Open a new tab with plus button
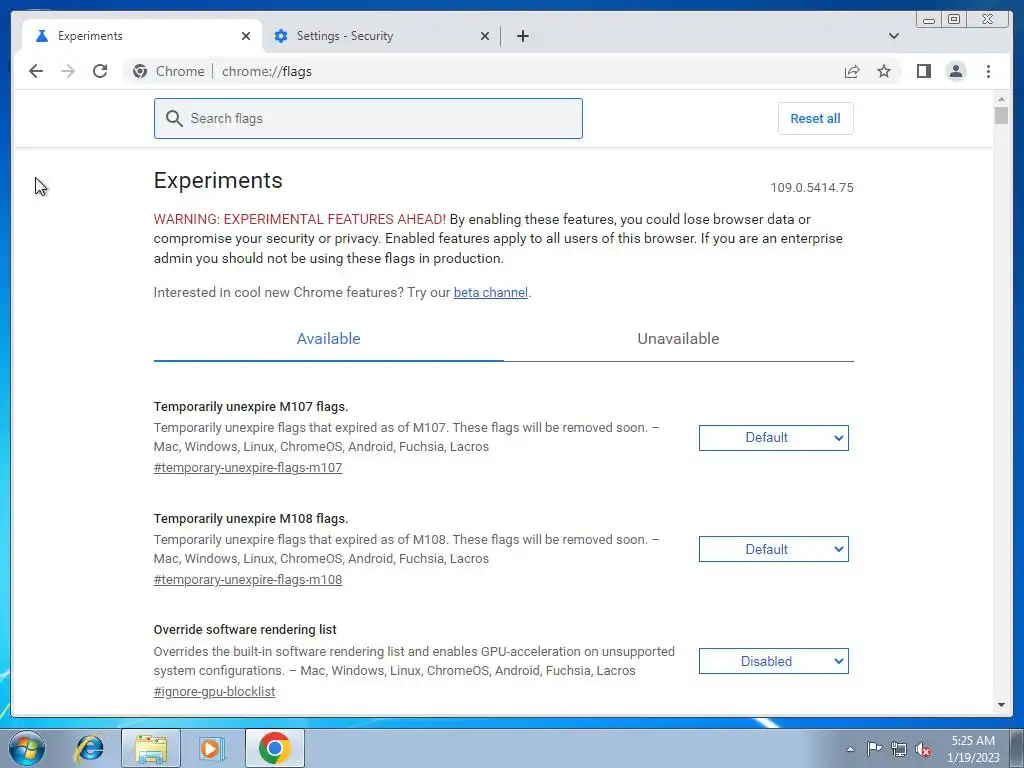Image resolution: width=1024 pixels, height=768 pixels. coord(522,36)
